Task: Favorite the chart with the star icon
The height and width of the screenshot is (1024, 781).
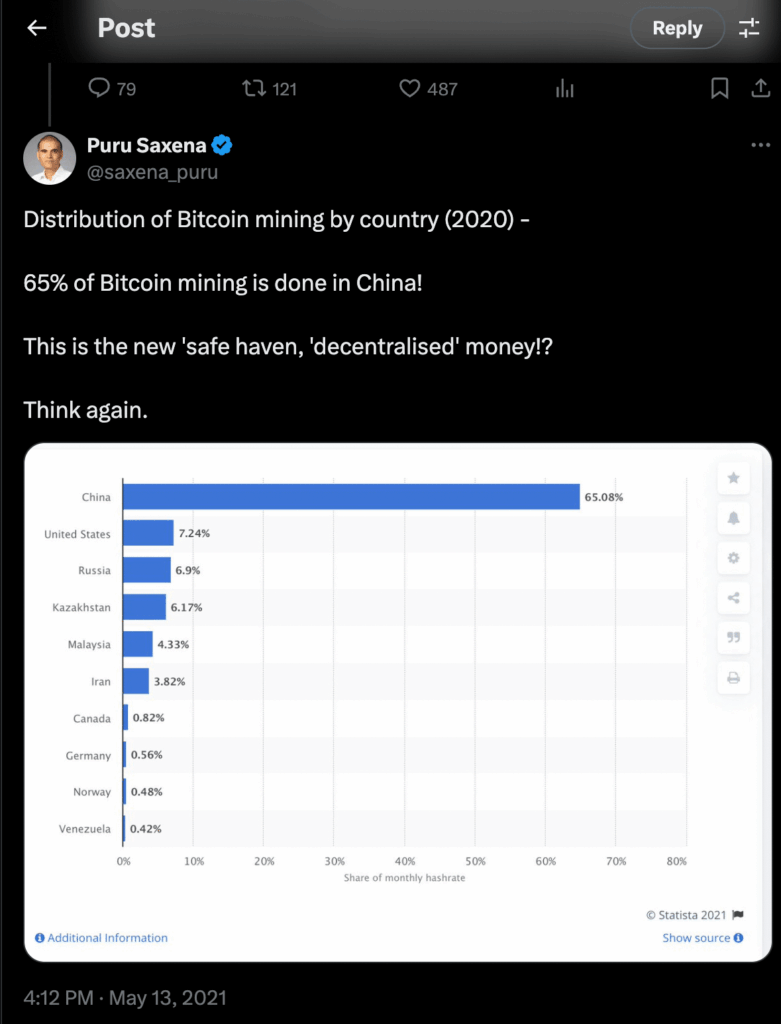Action: click(x=733, y=478)
